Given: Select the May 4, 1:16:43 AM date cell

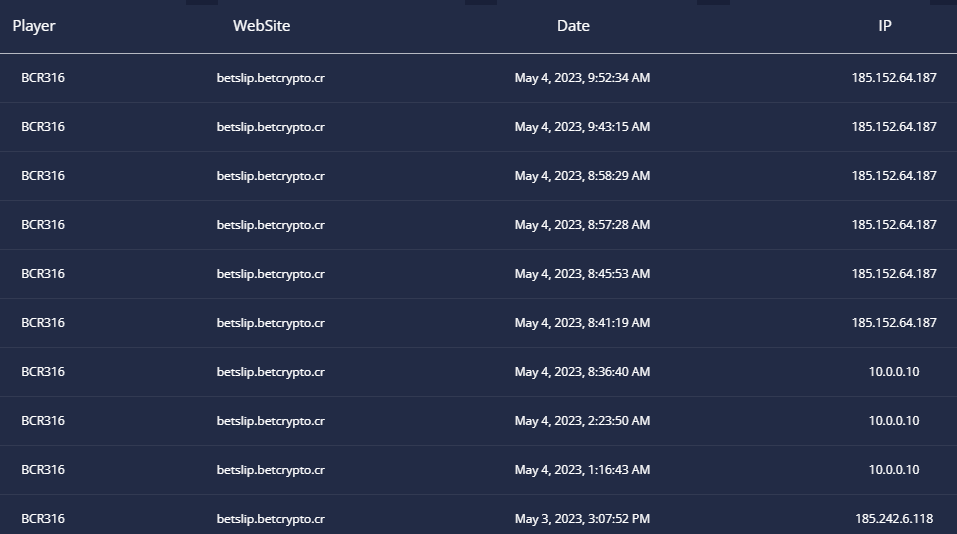Looking at the screenshot, I should [x=582, y=469].
